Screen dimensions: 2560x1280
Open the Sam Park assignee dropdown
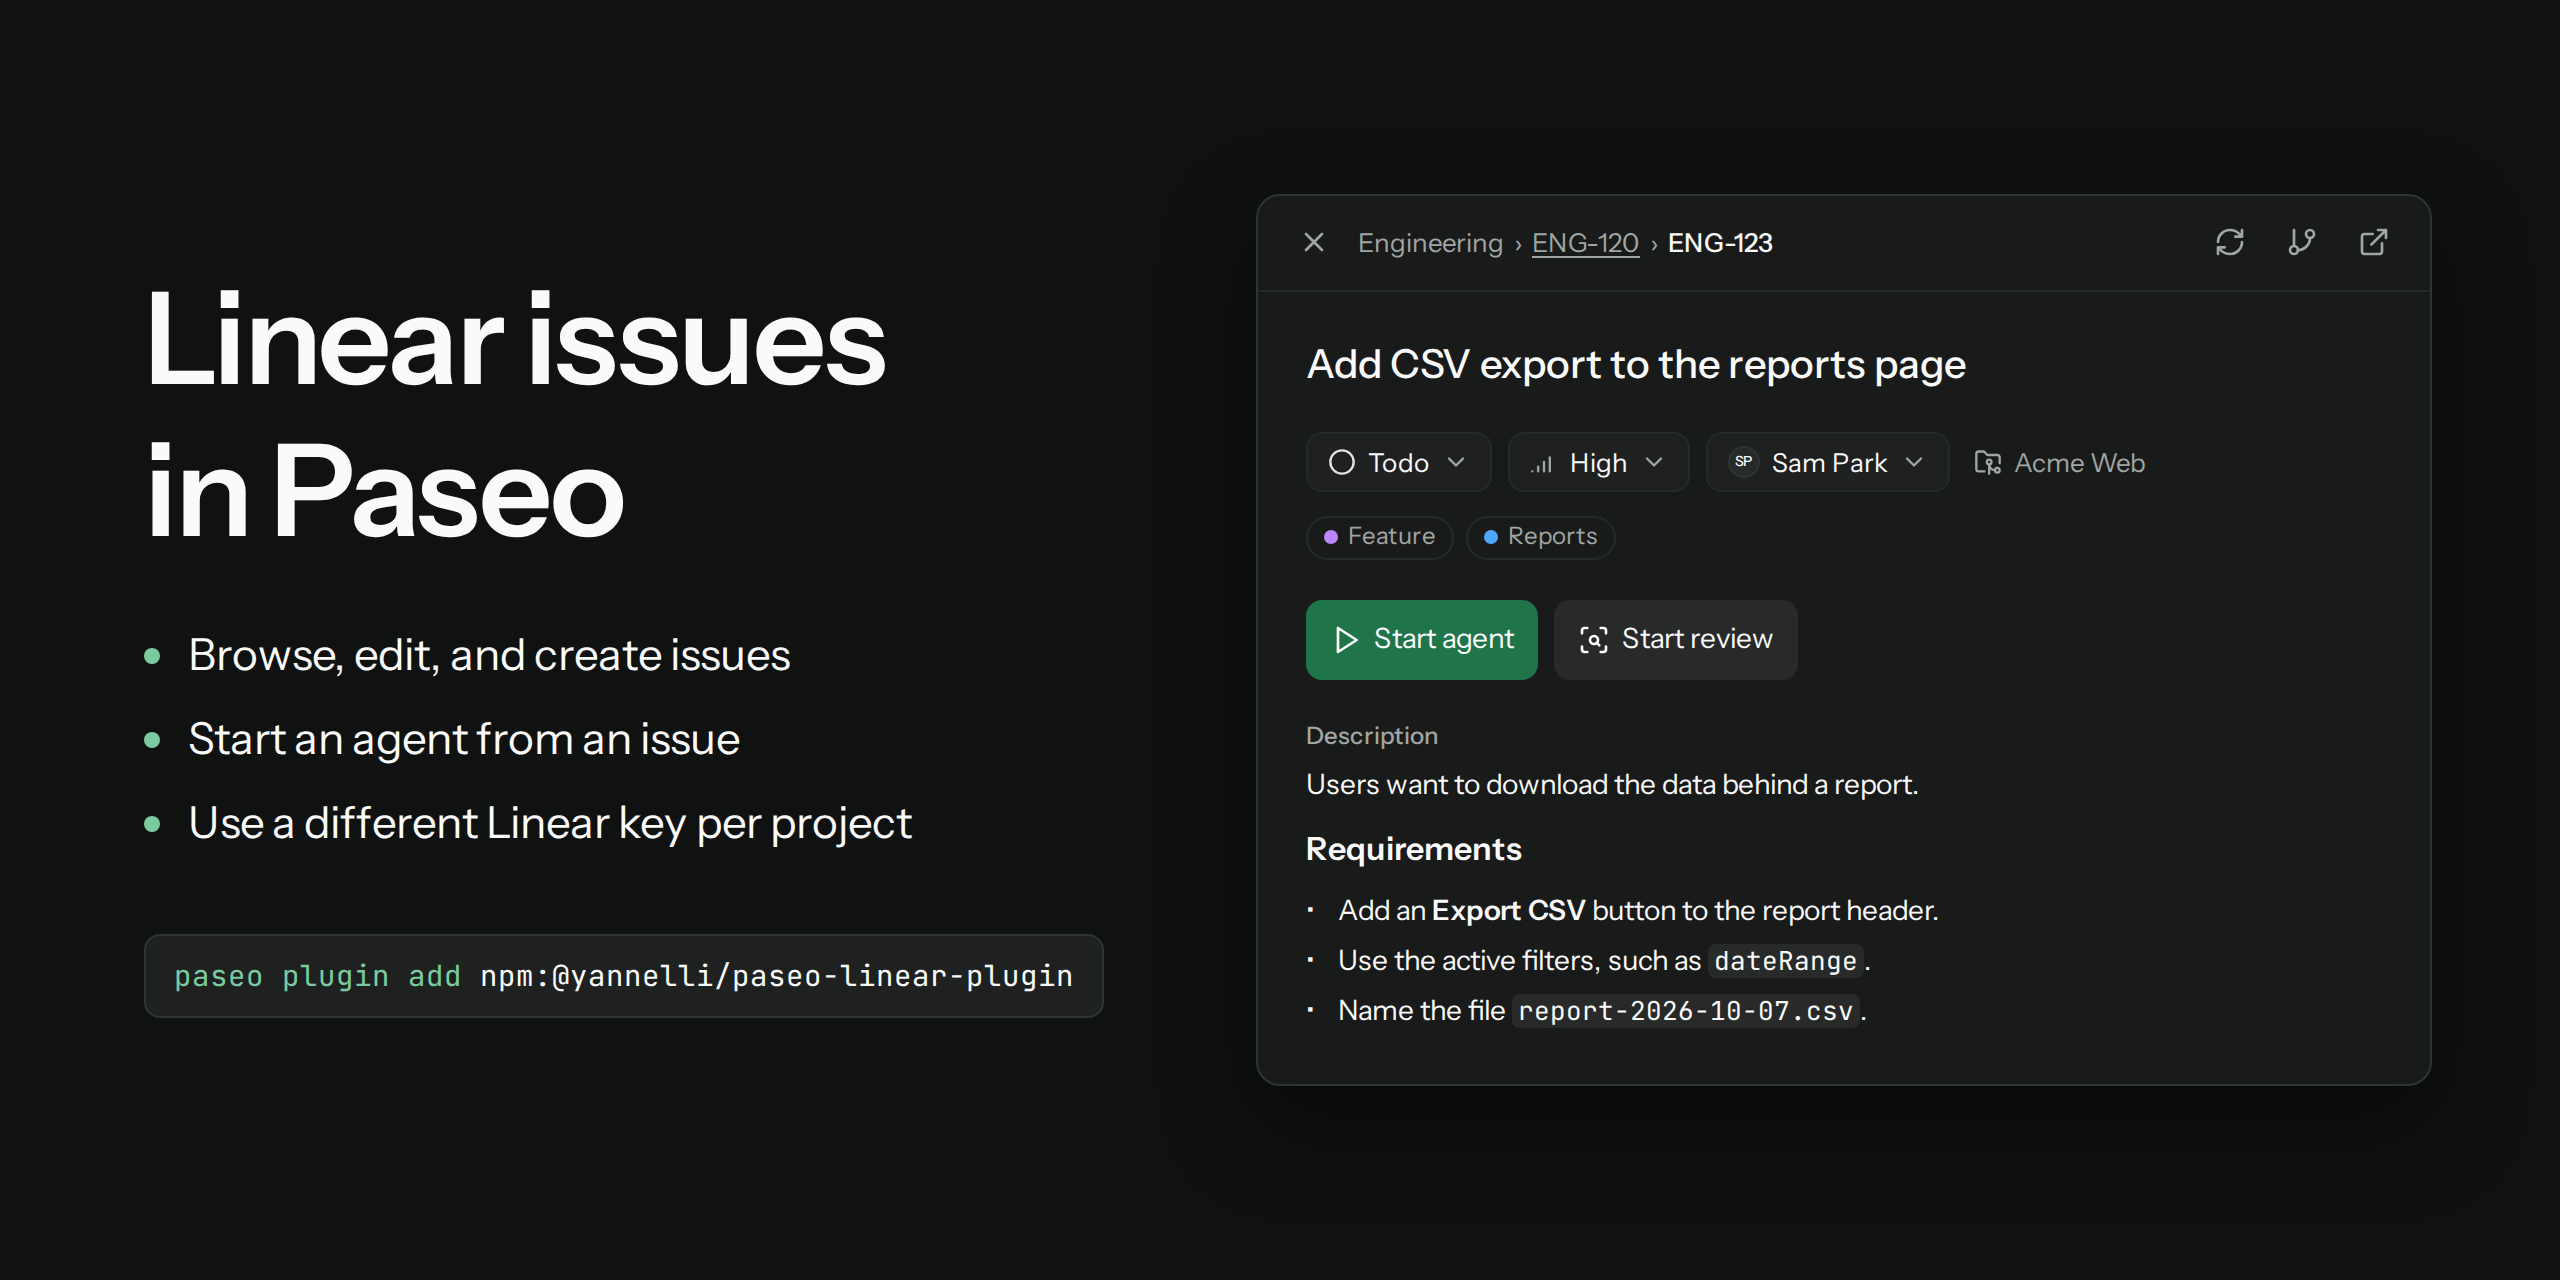(1827, 462)
